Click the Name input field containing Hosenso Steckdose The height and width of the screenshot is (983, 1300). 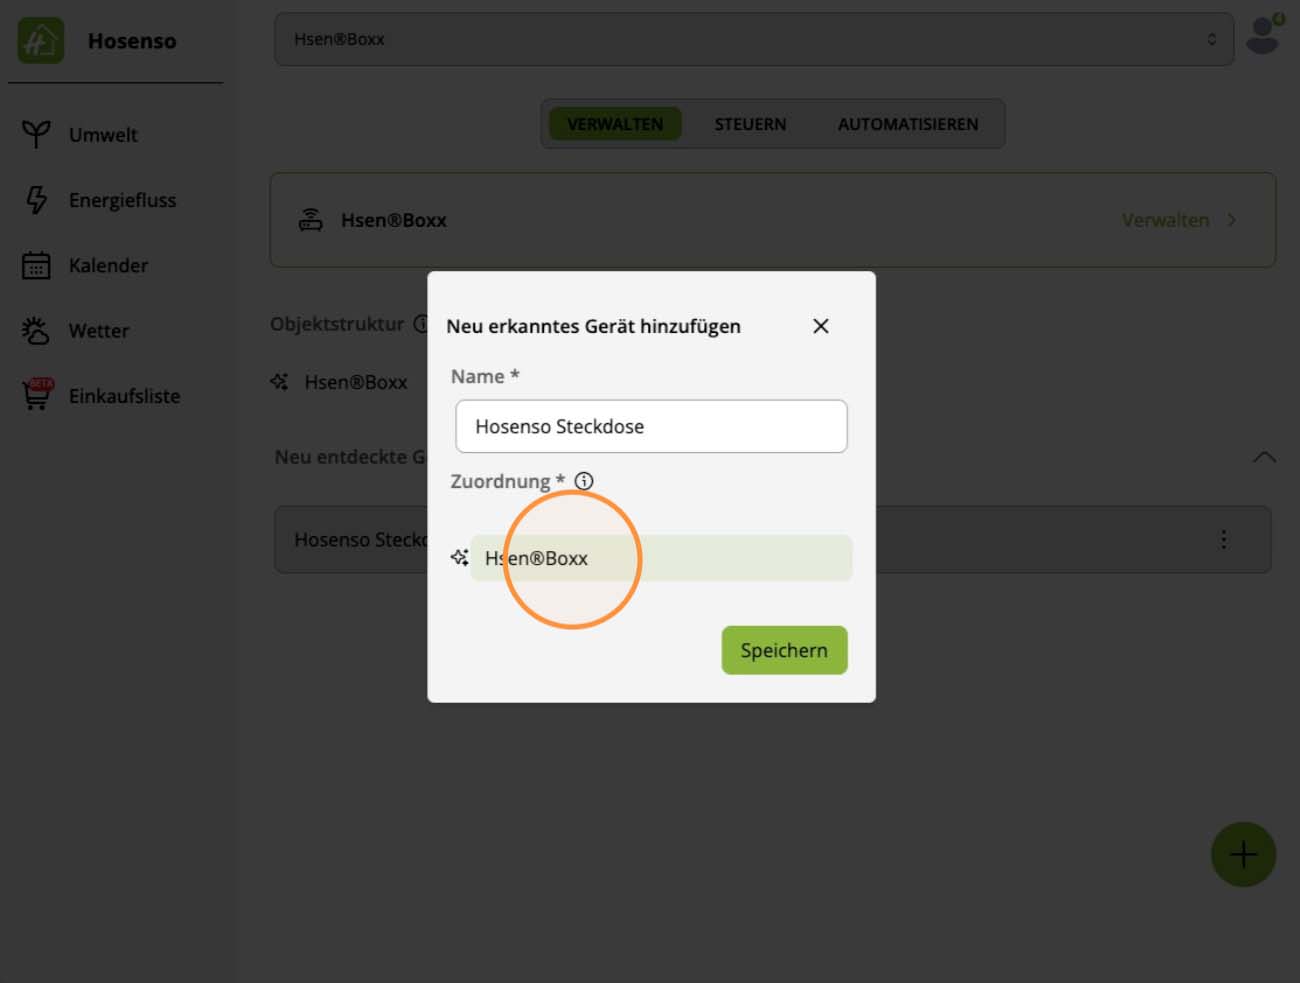[x=651, y=426]
